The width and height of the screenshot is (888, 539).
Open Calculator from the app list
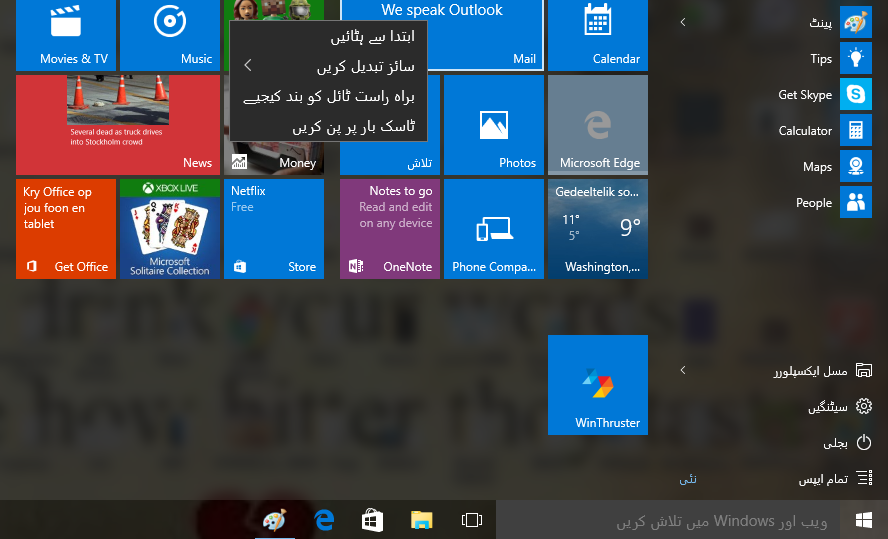[x=824, y=130]
